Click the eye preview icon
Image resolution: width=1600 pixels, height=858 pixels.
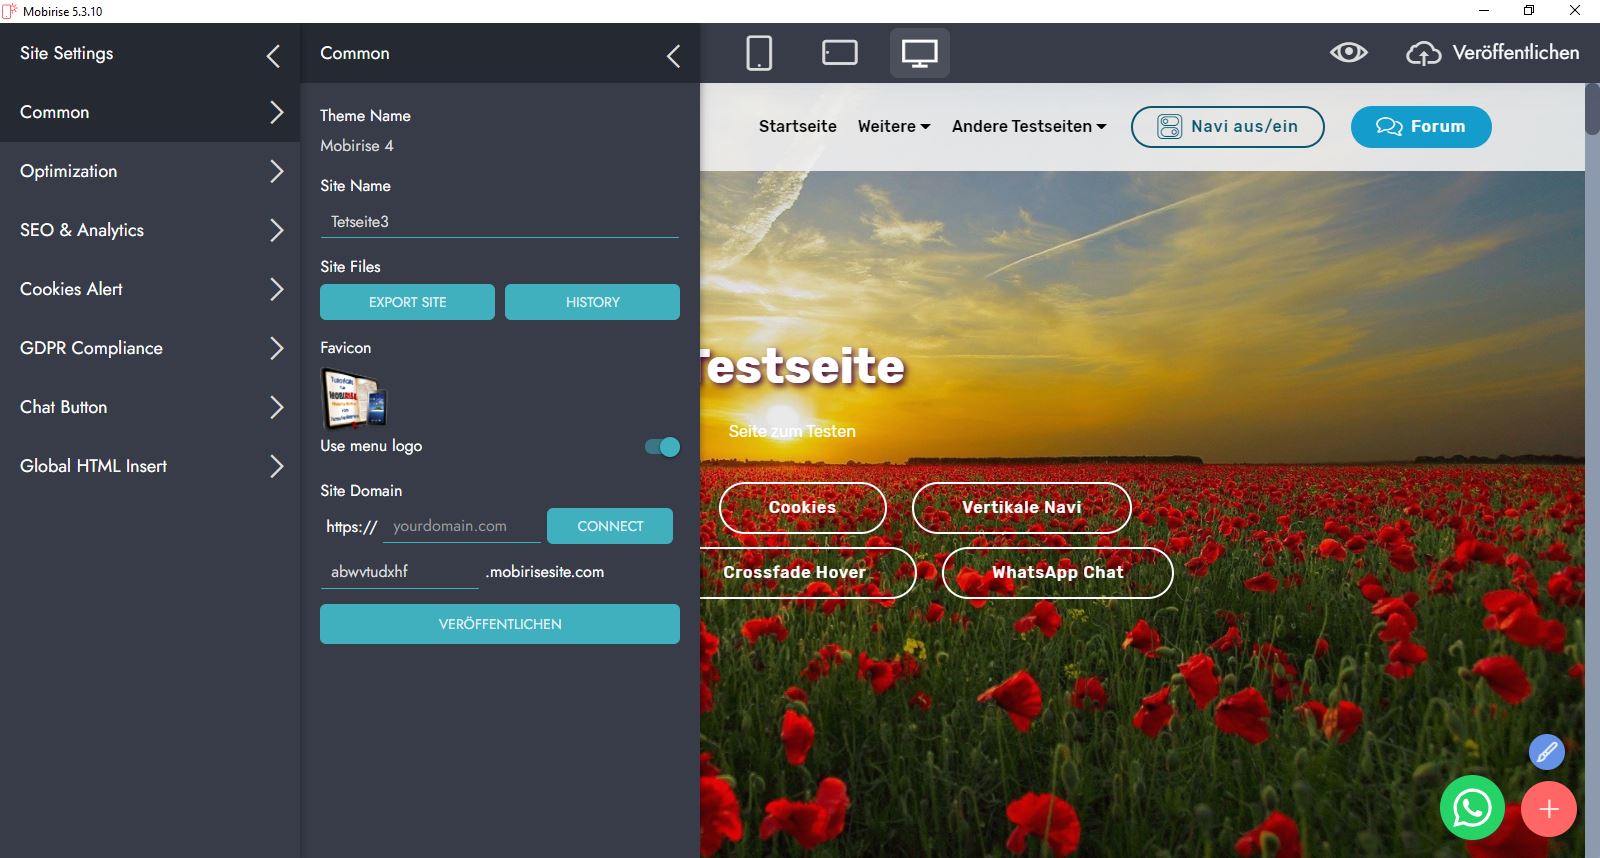coord(1348,53)
